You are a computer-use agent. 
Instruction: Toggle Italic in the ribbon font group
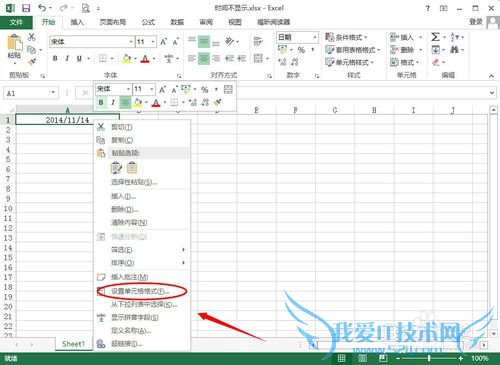pos(67,59)
